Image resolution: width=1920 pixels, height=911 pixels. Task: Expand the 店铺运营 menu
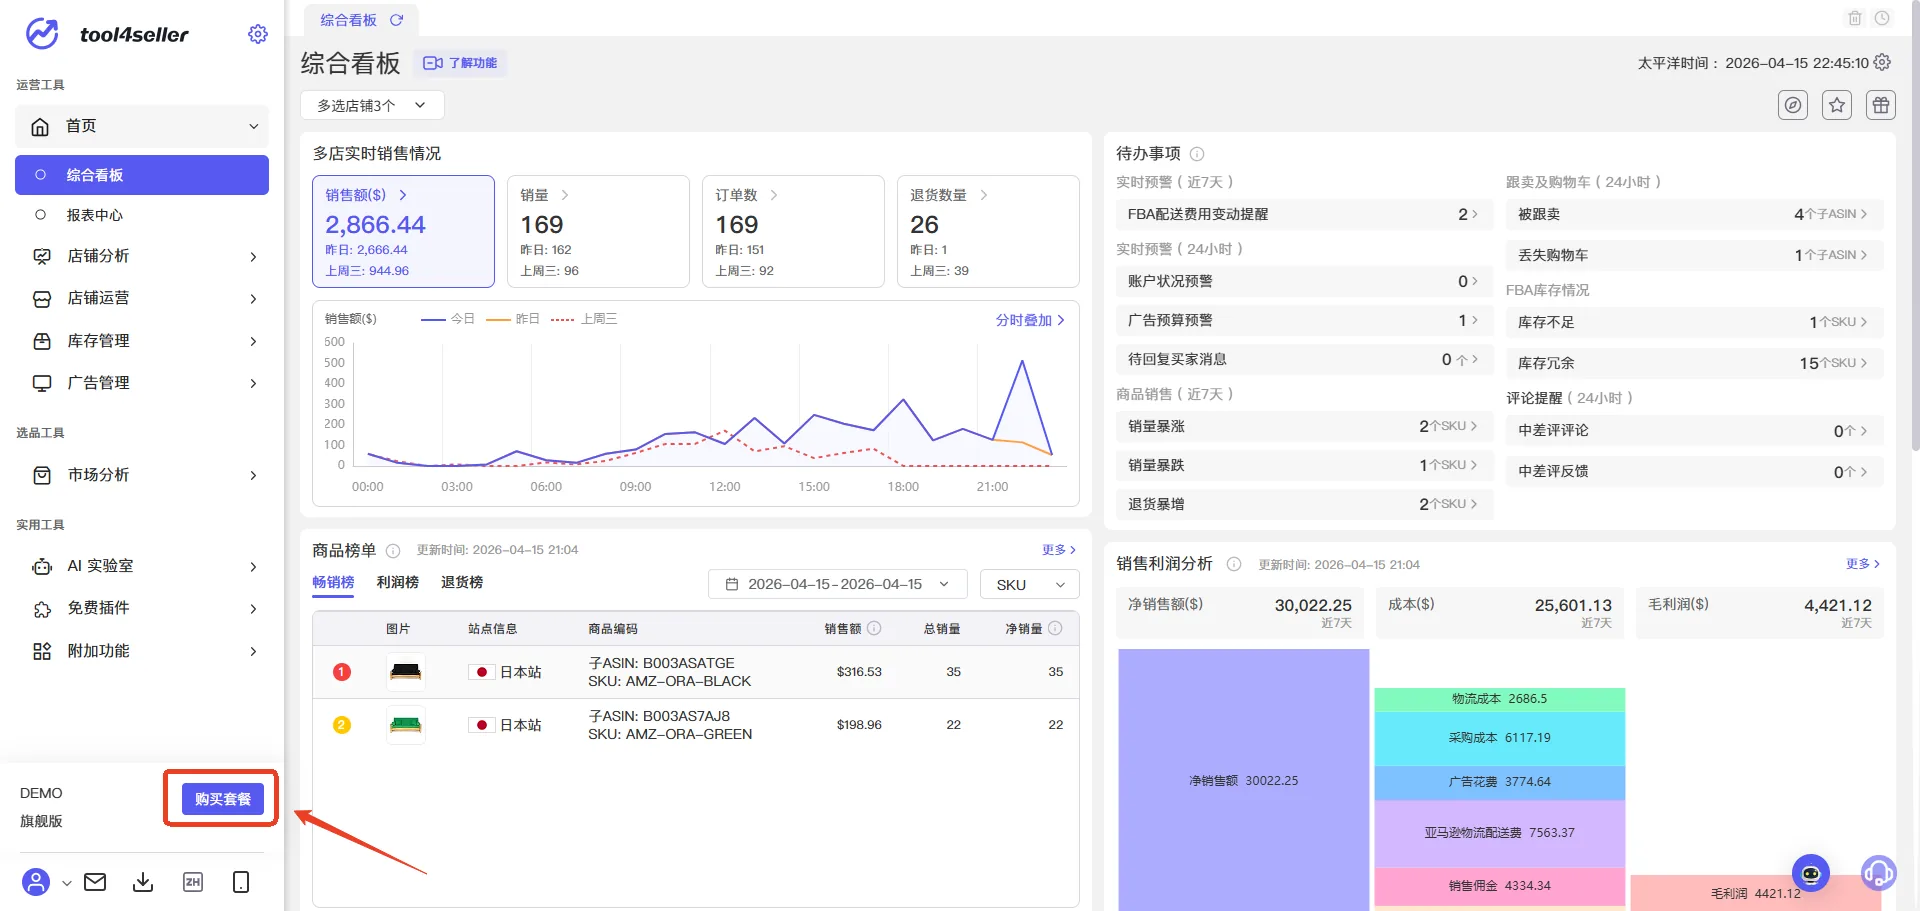tap(142, 298)
